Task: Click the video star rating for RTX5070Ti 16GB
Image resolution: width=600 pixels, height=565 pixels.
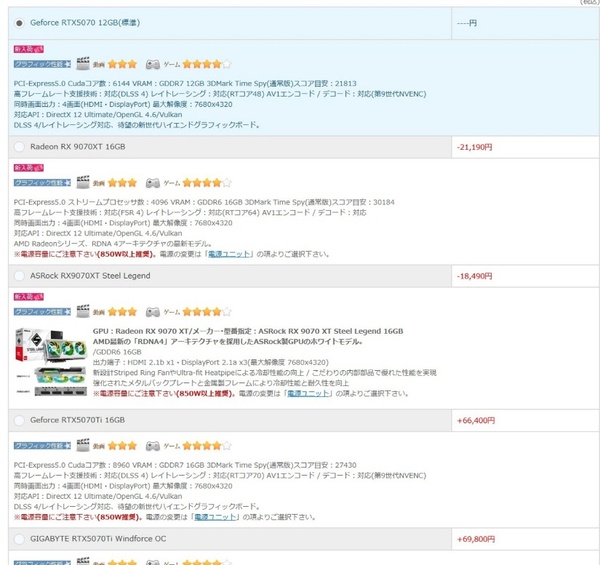Action: tap(122, 445)
